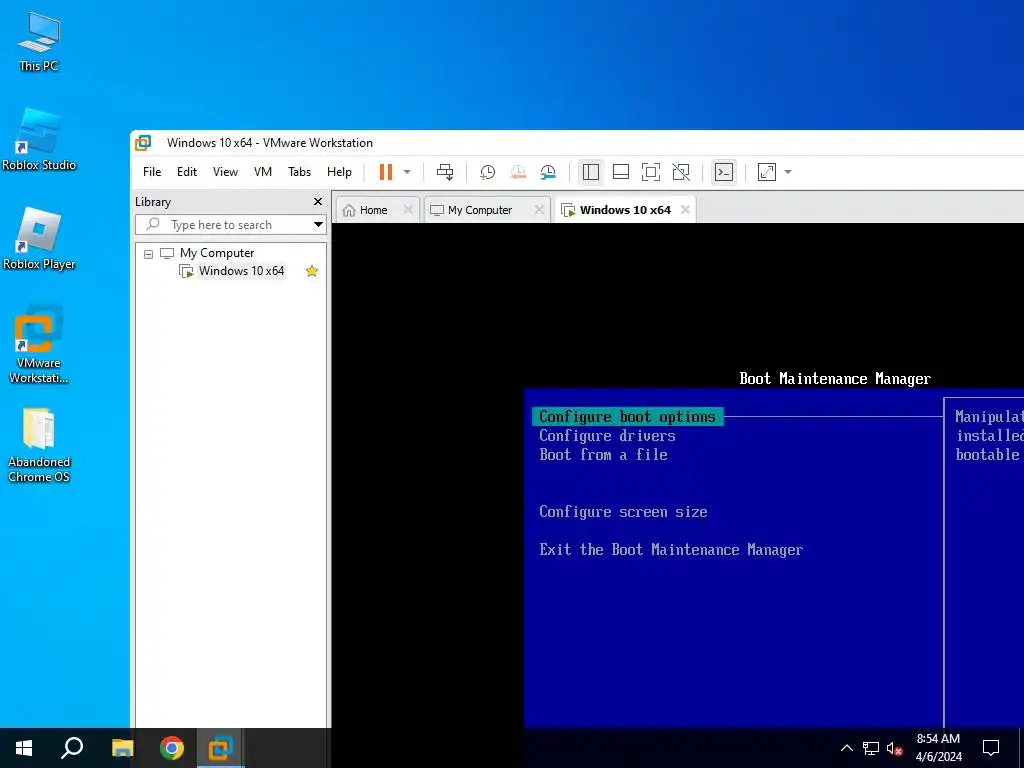
Task: Open the VM menu
Action: point(263,172)
